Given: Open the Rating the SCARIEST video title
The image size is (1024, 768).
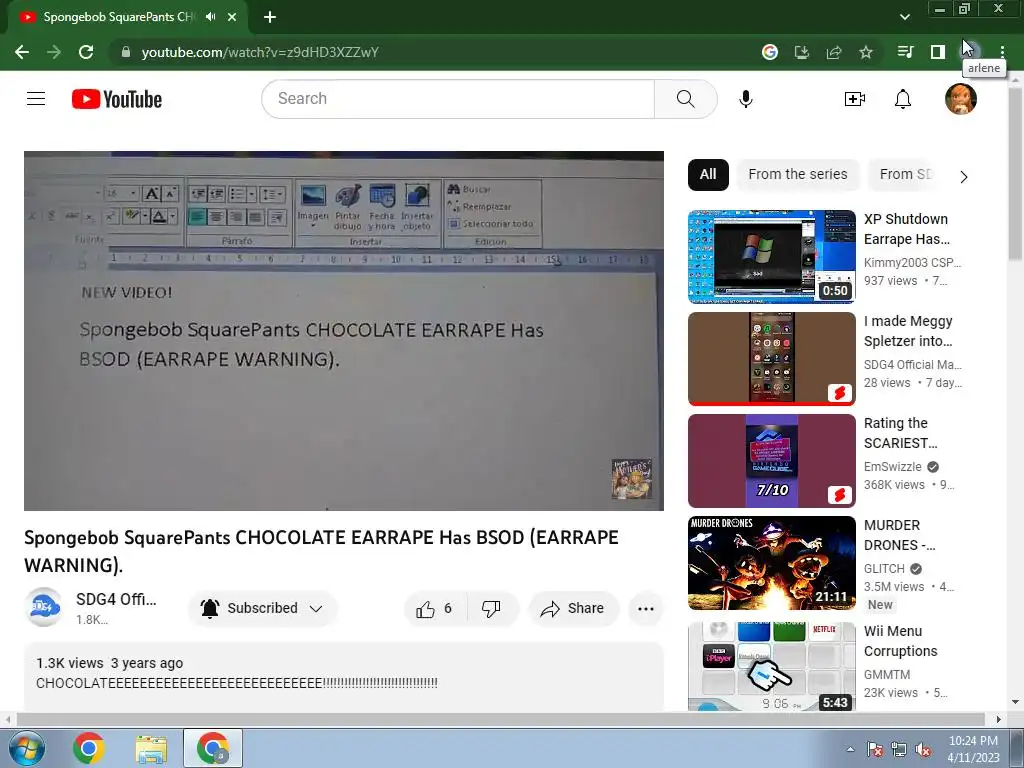Looking at the screenshot, I should pyautogui.click(x=901, y=433).
